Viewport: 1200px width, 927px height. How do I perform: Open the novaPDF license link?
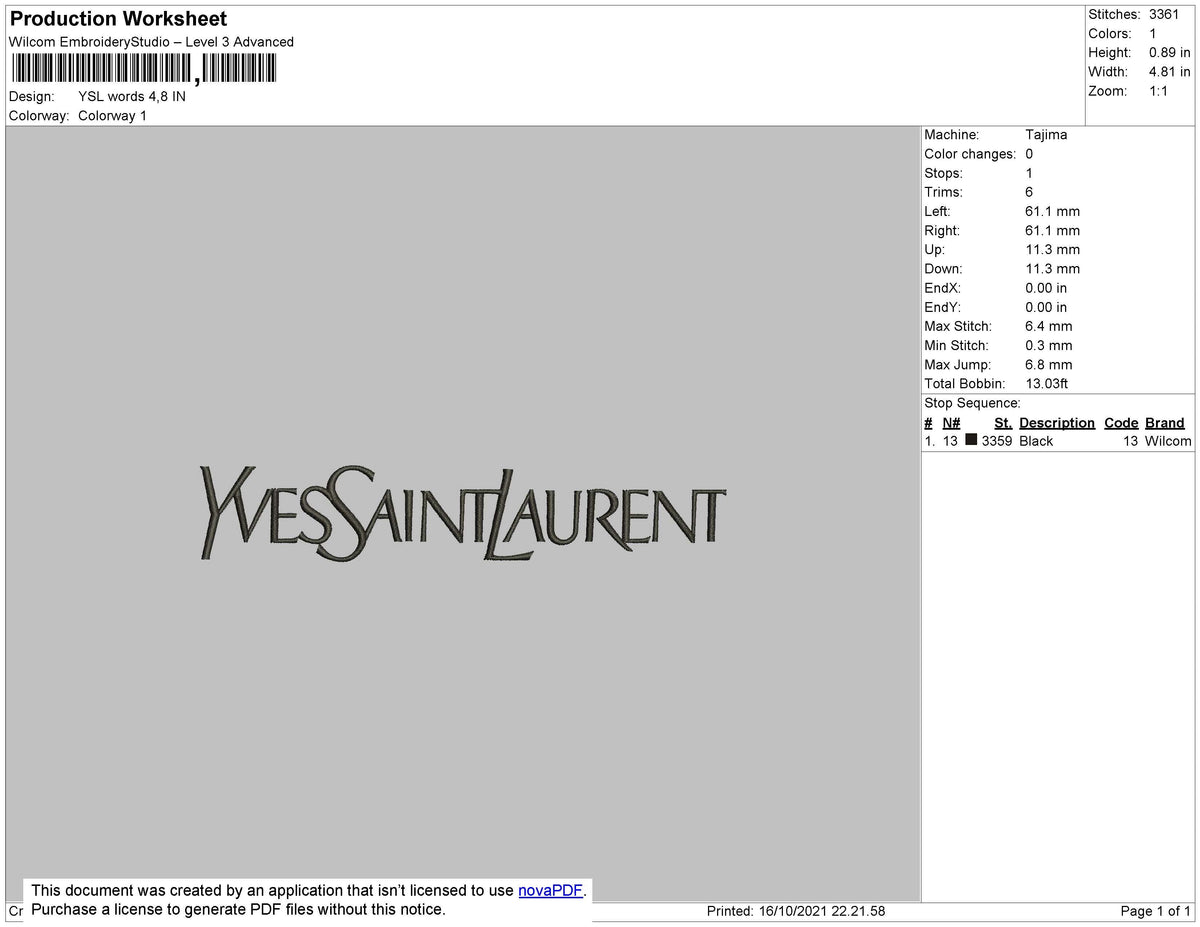point(548,890)
